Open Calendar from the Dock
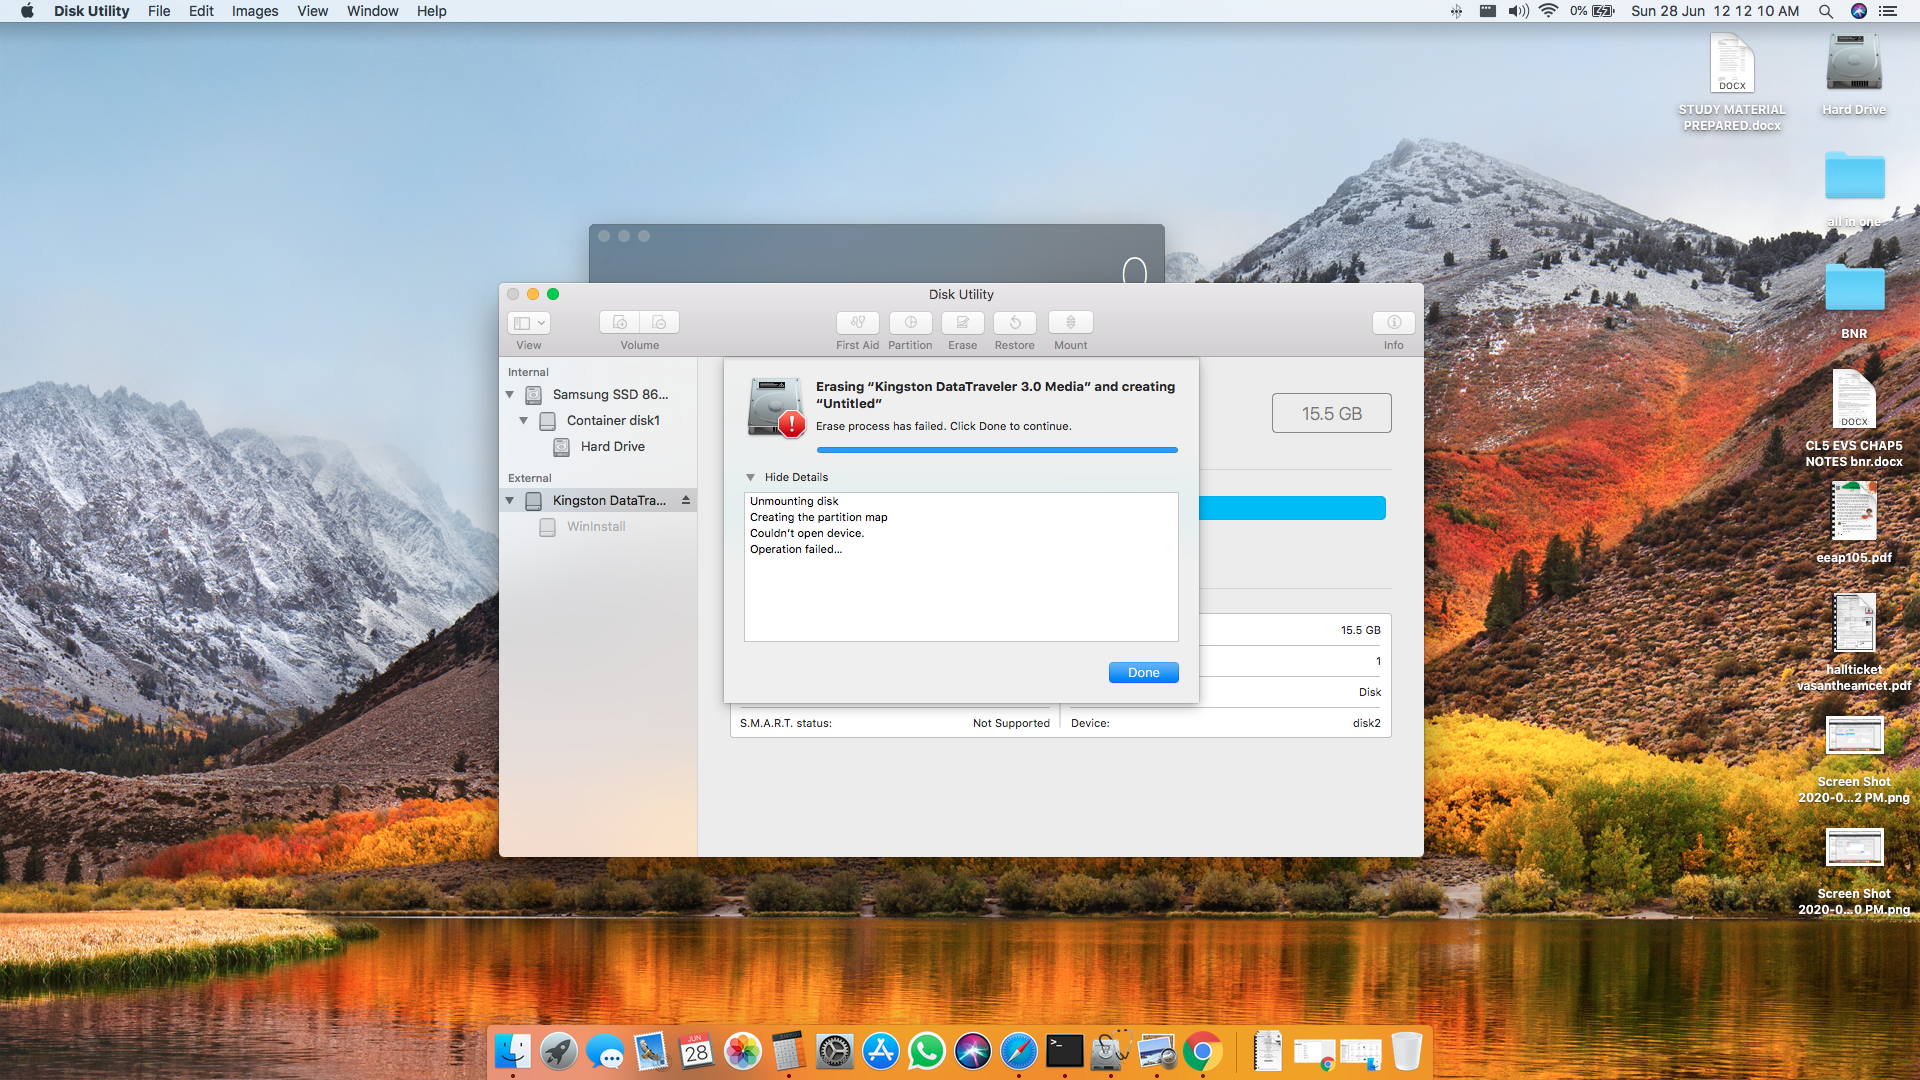Screen dimensions: 1920x1080 tap(697, 1051)
